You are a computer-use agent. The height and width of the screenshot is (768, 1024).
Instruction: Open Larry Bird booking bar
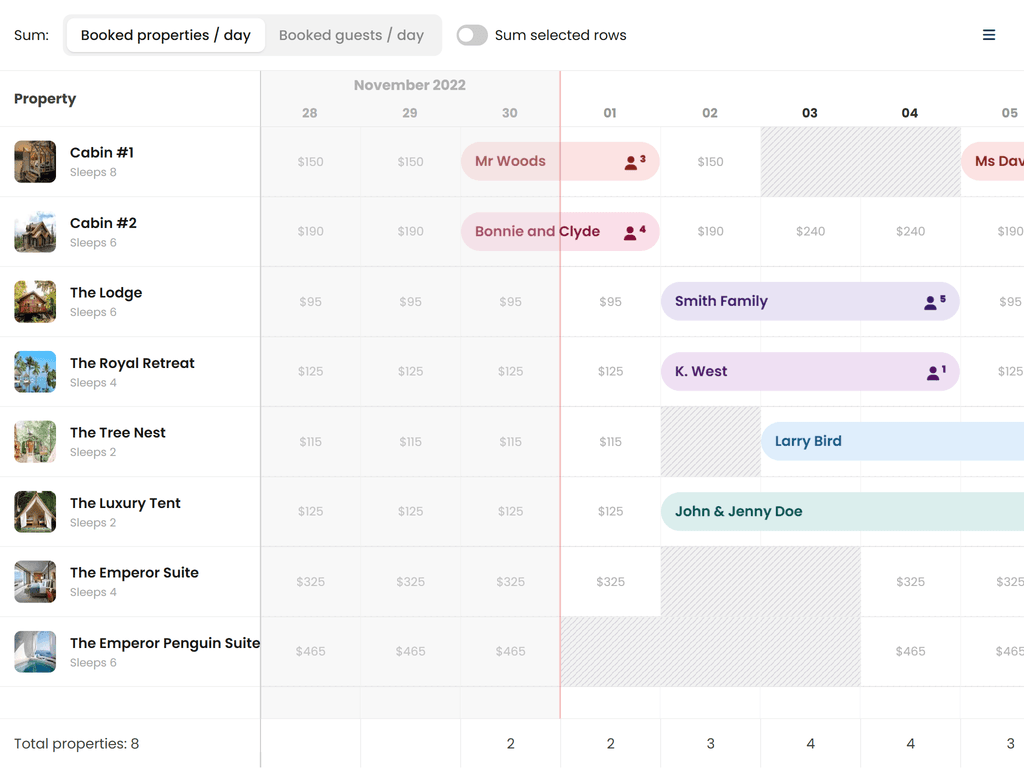890,441
